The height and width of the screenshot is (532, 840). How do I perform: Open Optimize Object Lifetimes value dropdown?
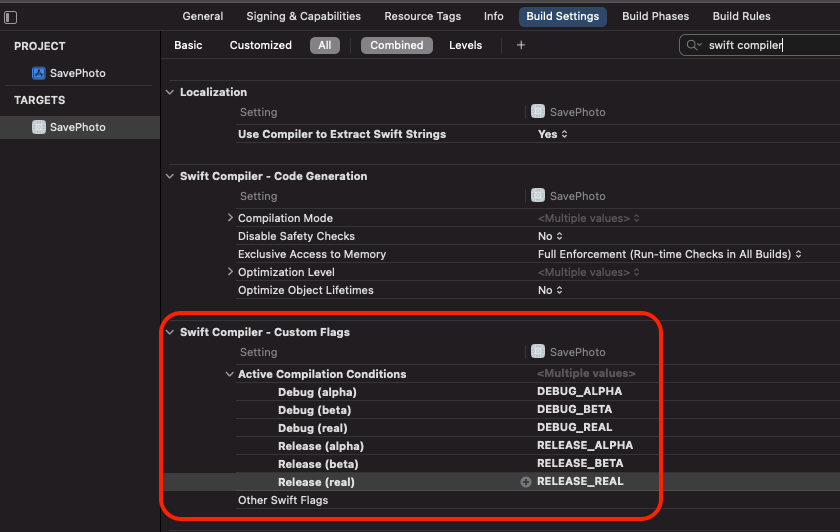tap(550, 290)
